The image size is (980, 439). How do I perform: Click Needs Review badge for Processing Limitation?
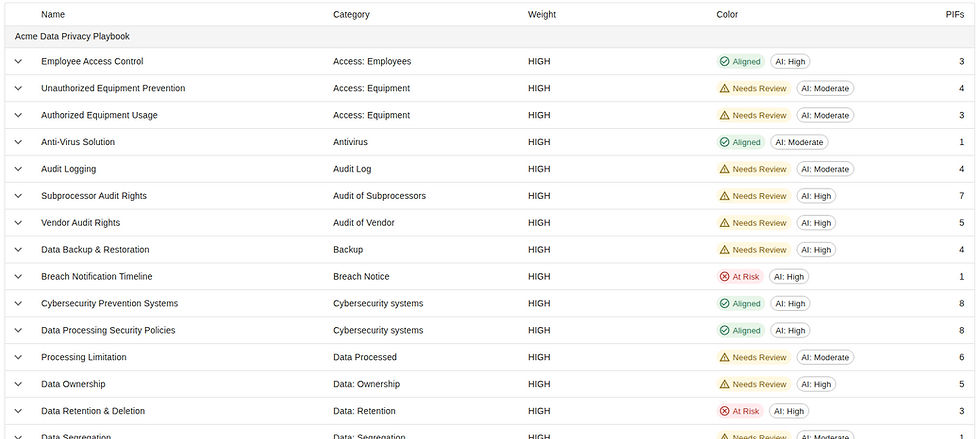pos(754,357)
